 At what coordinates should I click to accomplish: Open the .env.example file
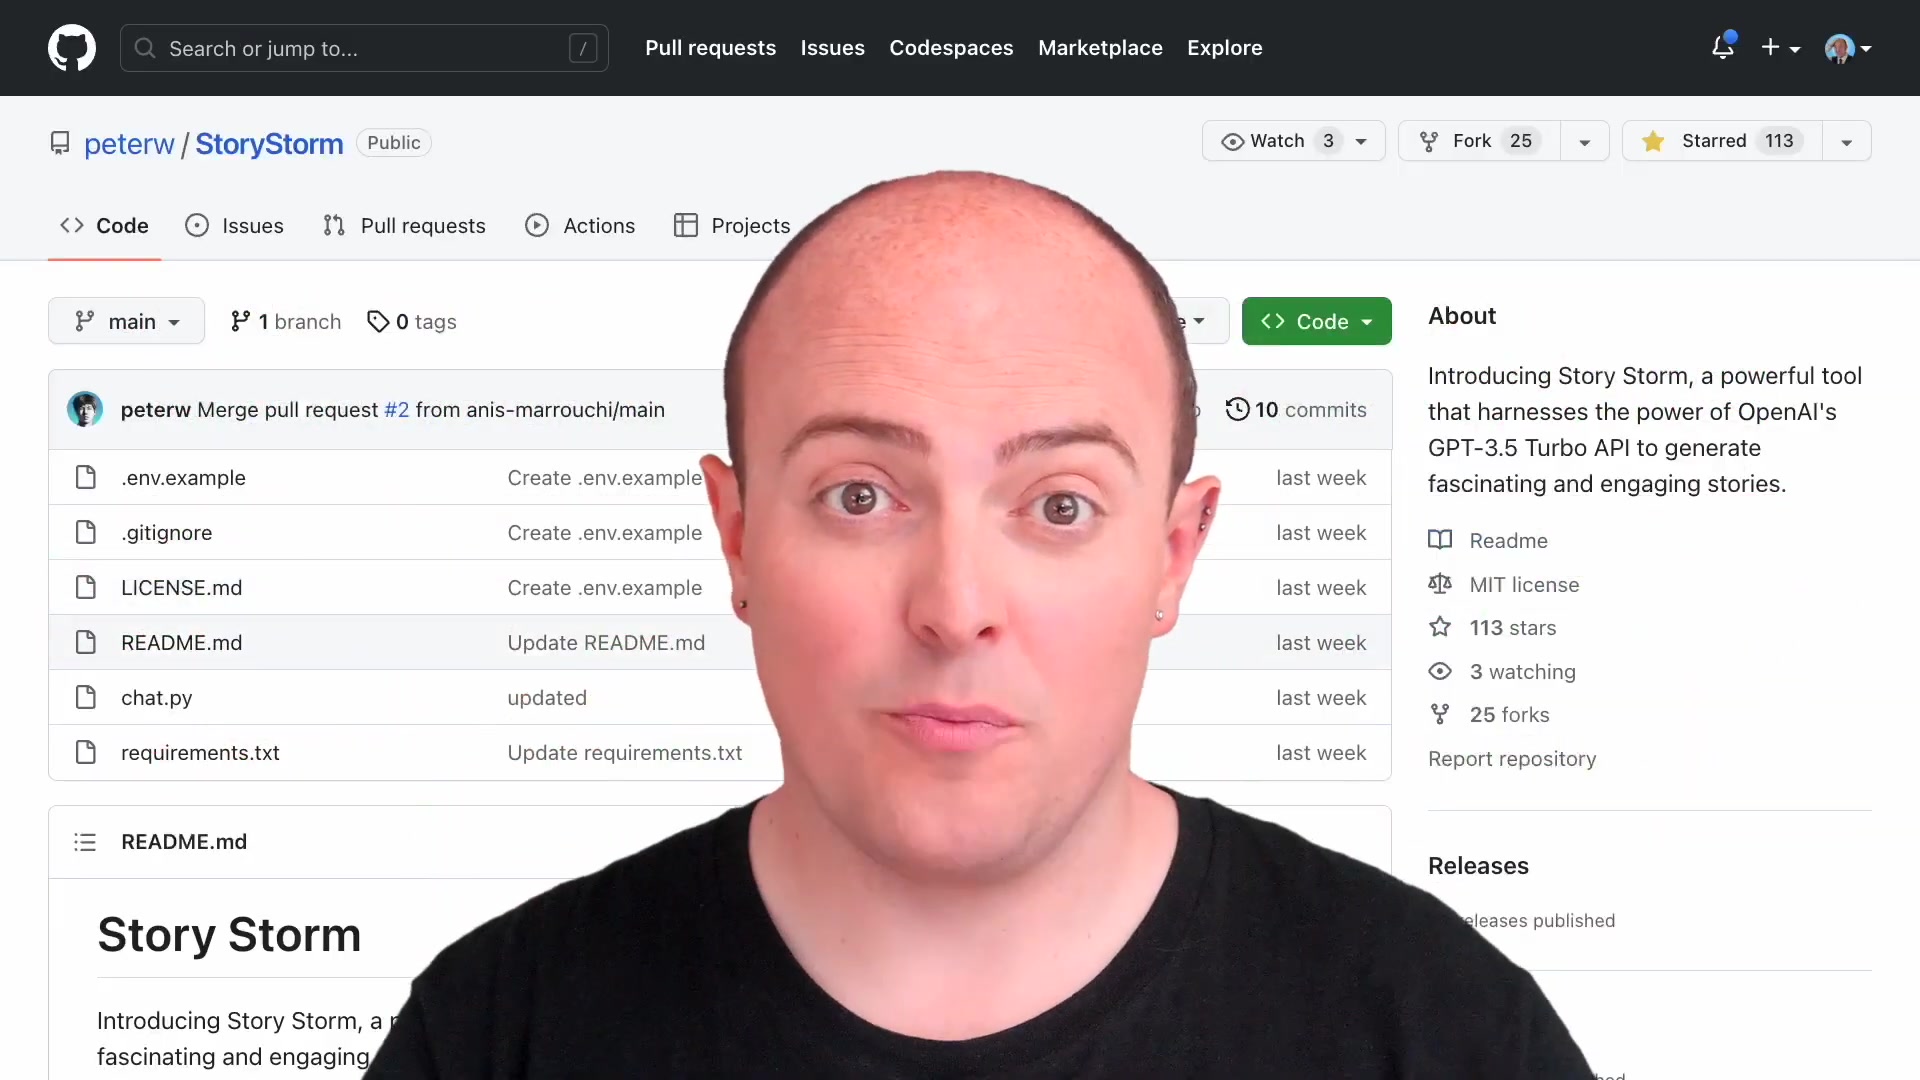pyautogui.click(x=183, y=478)
